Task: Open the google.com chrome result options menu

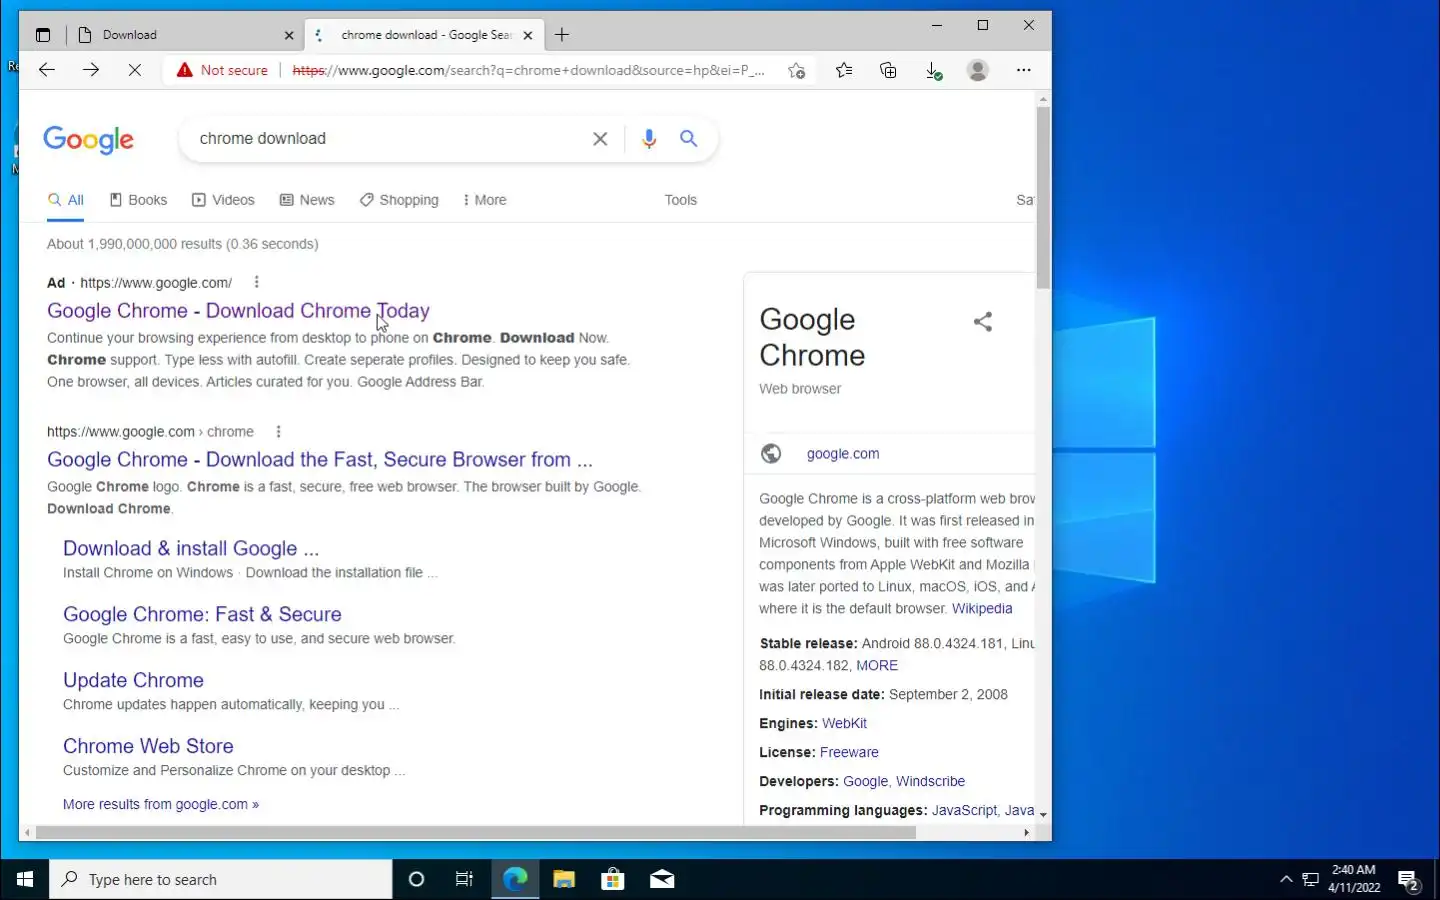Action: point(279,432)
